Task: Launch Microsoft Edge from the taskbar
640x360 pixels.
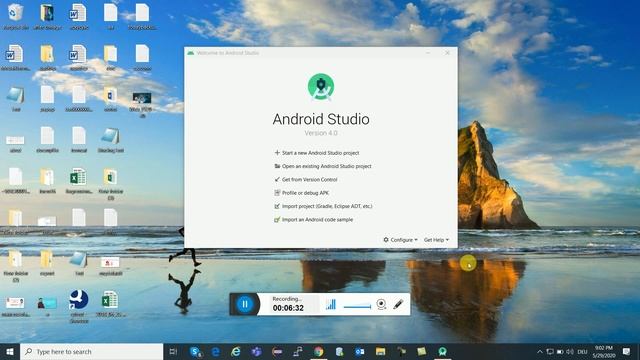Action: pos(216,351)
